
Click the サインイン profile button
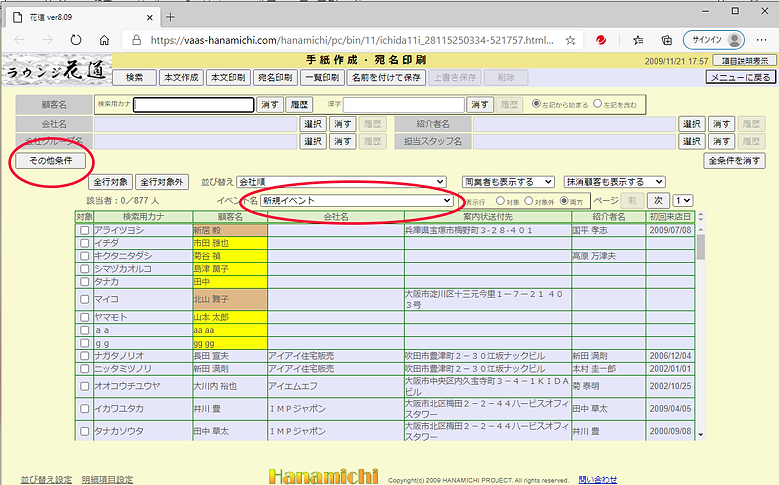coord(713,40)
